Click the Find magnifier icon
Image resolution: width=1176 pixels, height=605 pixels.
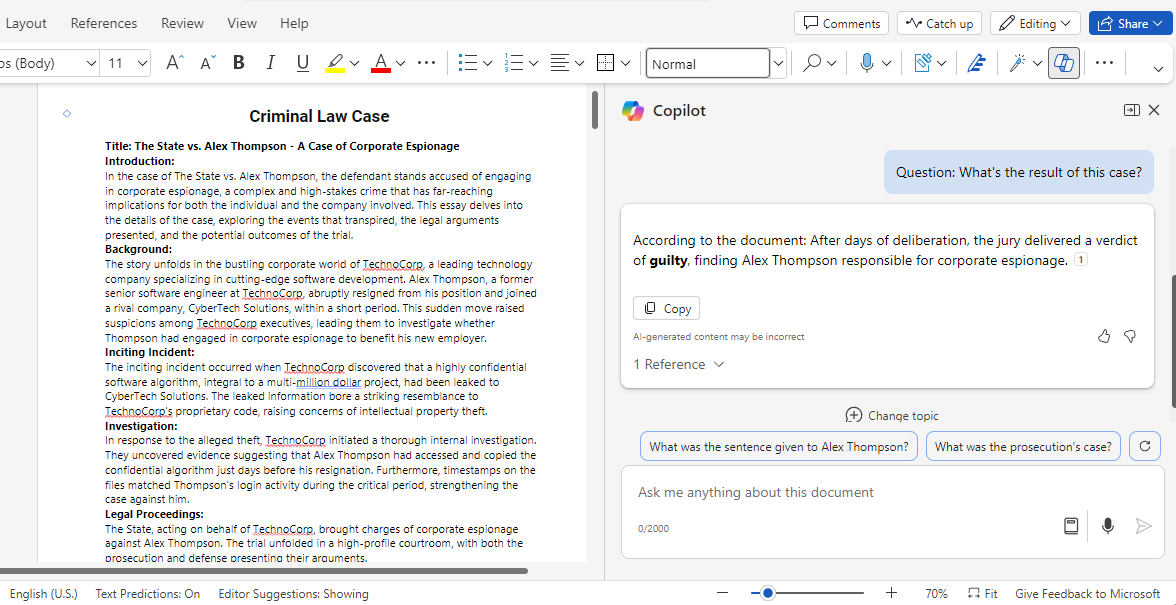(x=811, y=64)
